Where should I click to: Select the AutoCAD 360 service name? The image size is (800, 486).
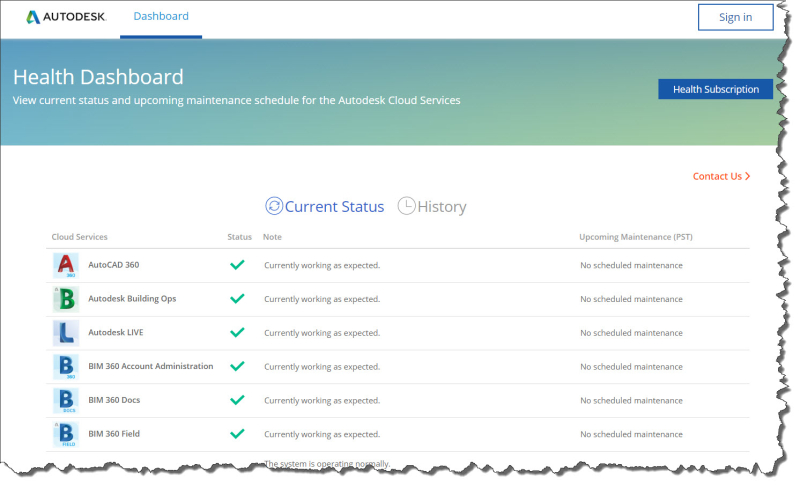[113, 265]
